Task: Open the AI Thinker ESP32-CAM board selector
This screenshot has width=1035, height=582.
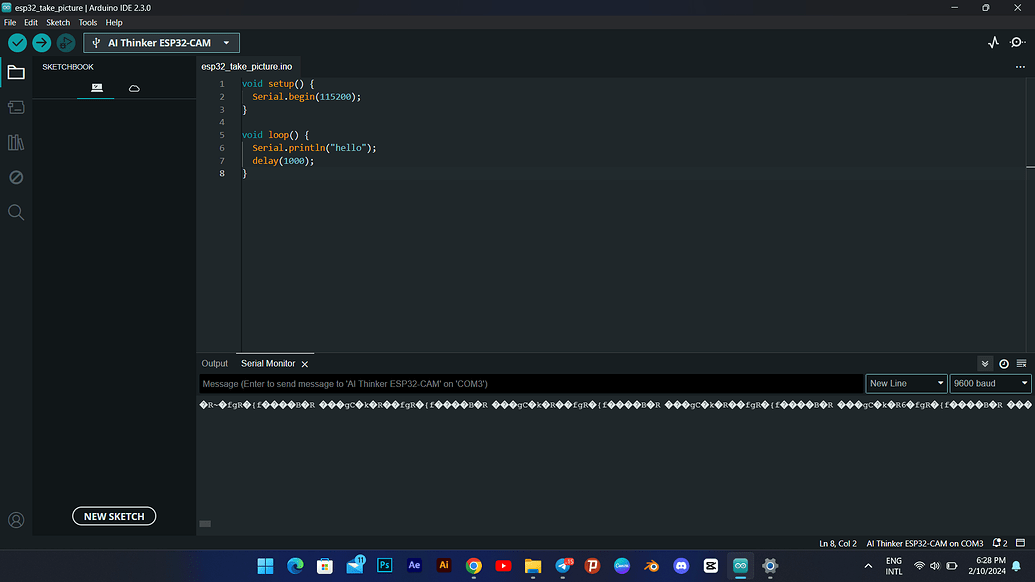Action: pyautogui.click(x=160, y=42)
